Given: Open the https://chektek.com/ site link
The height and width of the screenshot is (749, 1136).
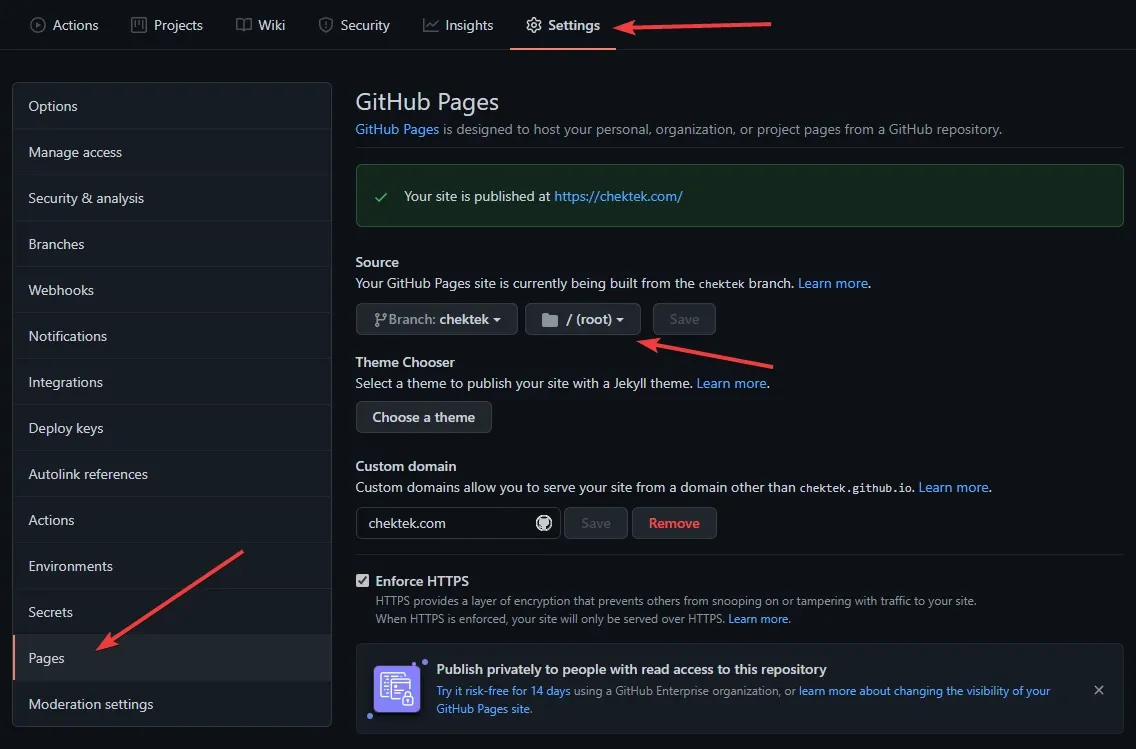Looking at the screenshot, I should 618,196.
